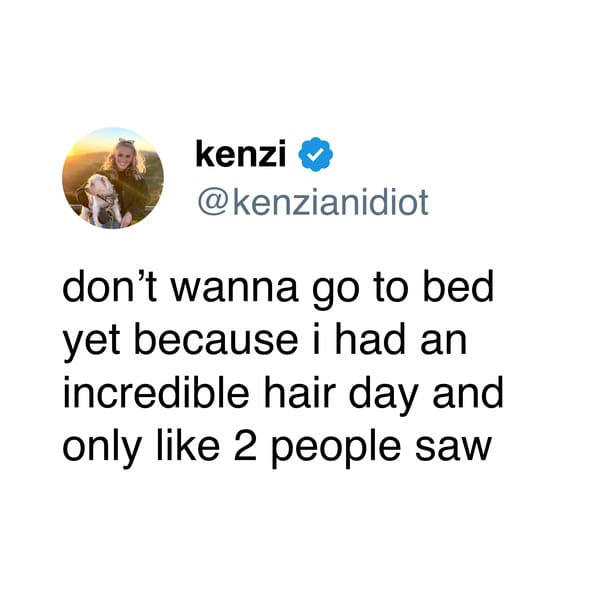The width and height of the screenshot is (599, 599).
Task: Select the tweet line starting "don't wanna"
Action: tap(278, 287)
